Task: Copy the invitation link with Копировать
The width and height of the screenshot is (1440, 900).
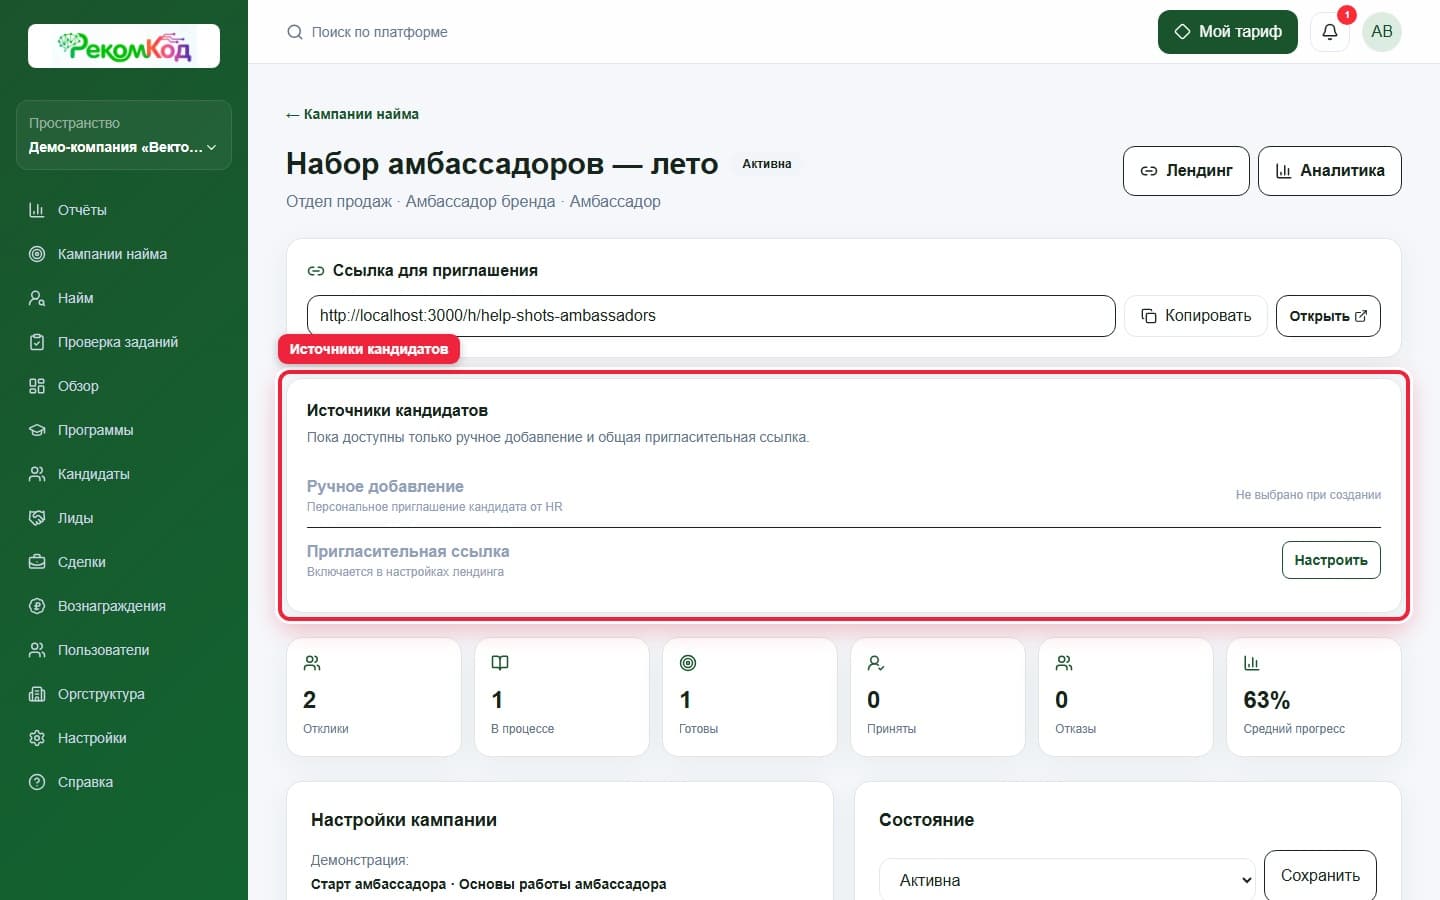Action: click(1196, 316)
